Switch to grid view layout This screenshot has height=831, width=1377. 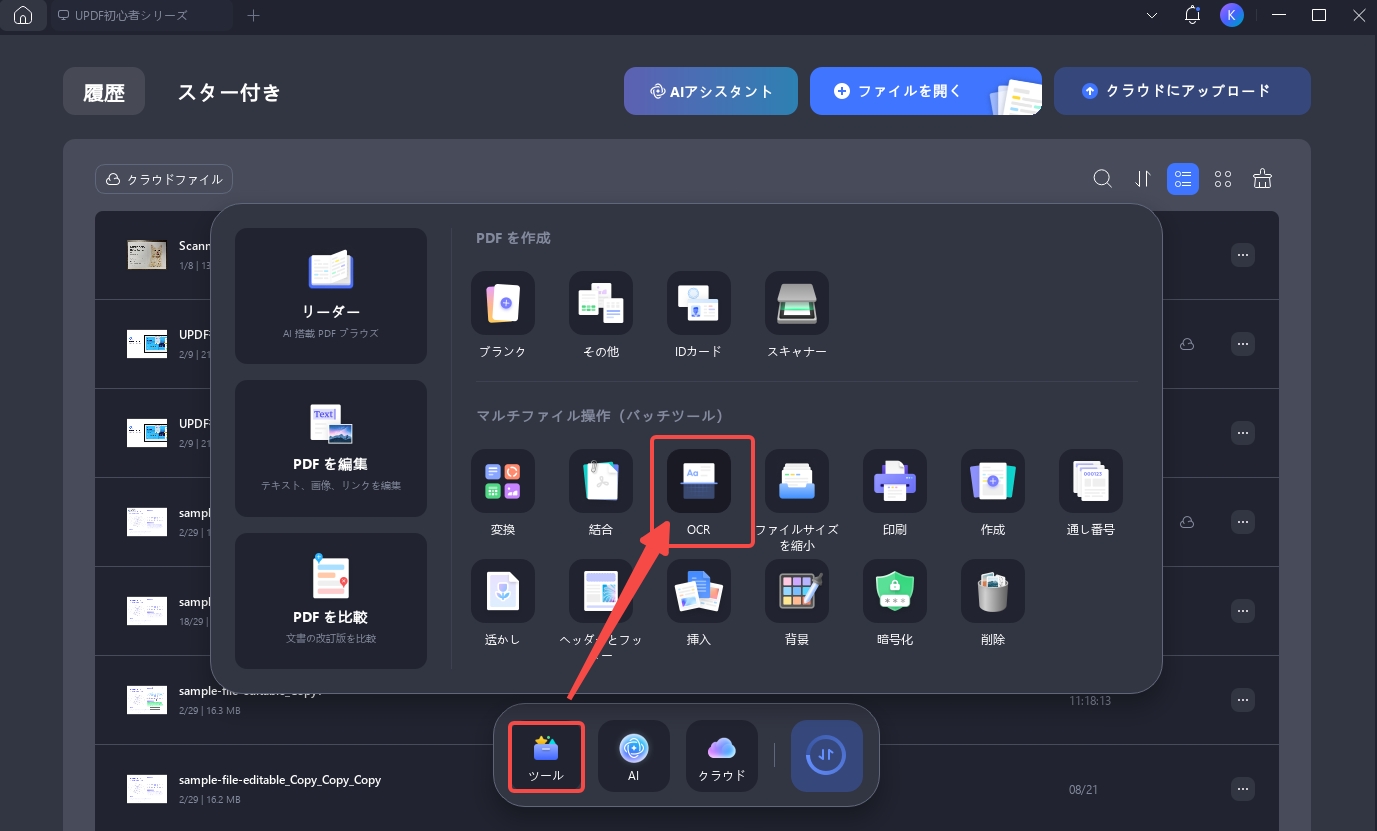[1223, 179]
